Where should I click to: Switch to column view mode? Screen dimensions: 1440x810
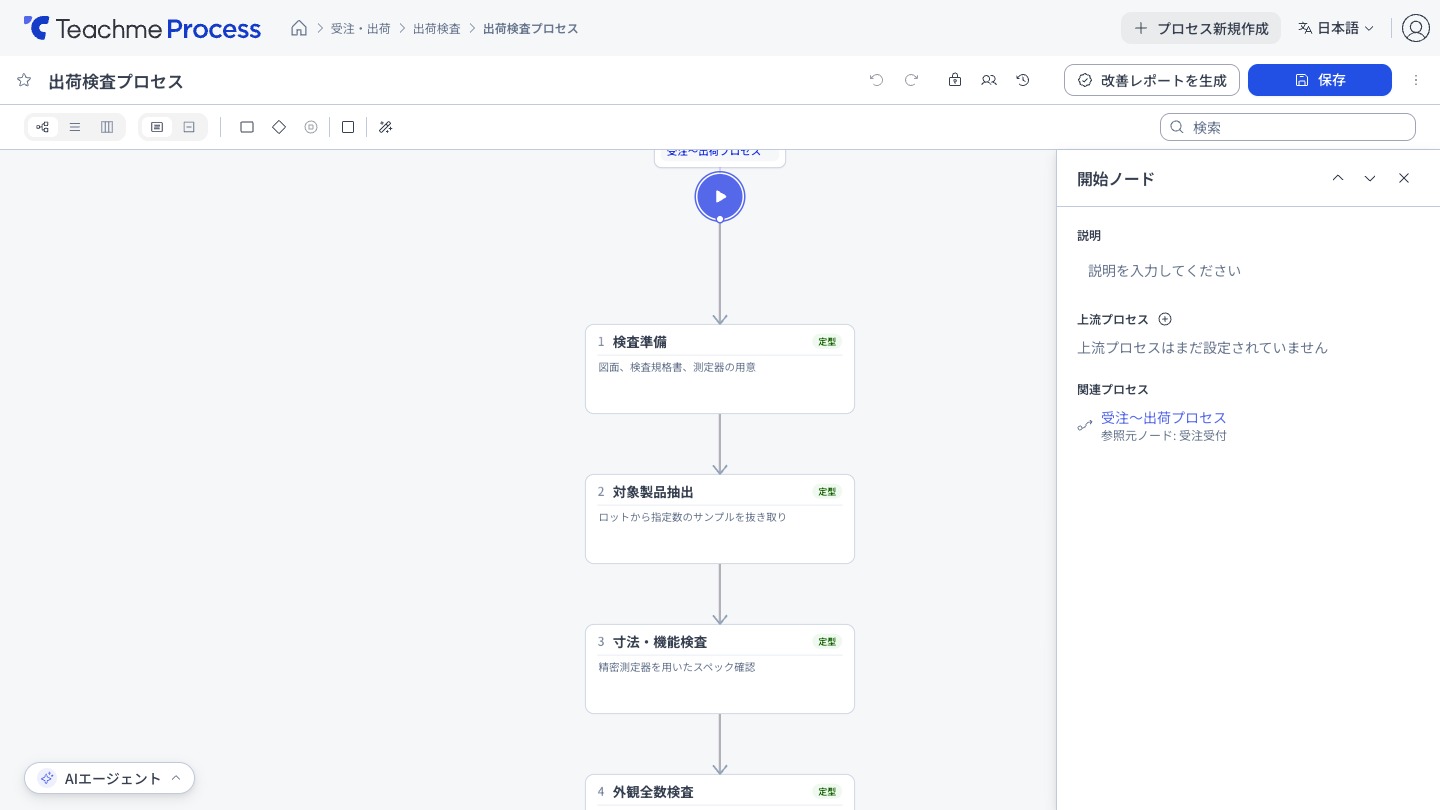pyautogui.click(x=107, y=127)
